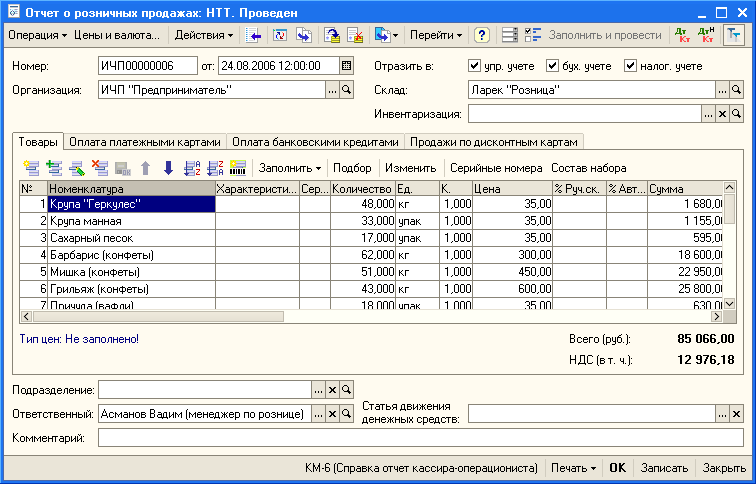Click the Грильяж (конфеты) cell
The height and width of the screenshot is (484, 756).
(x=131, y=289)
